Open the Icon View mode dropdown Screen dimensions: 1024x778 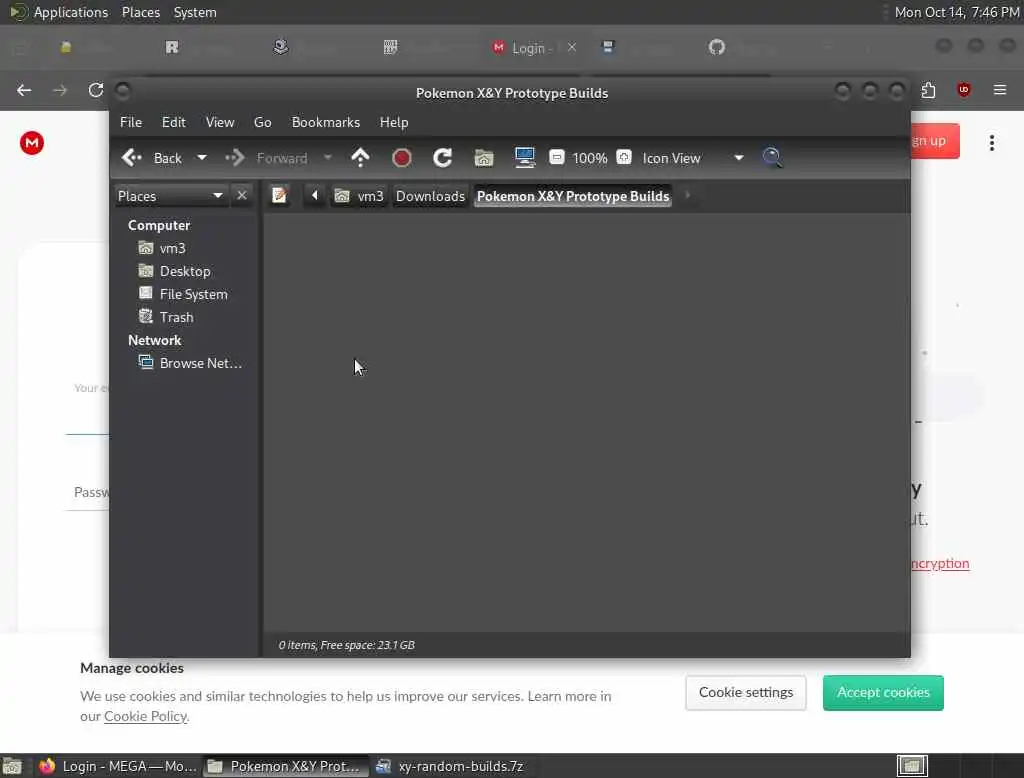tap(692, 158)
